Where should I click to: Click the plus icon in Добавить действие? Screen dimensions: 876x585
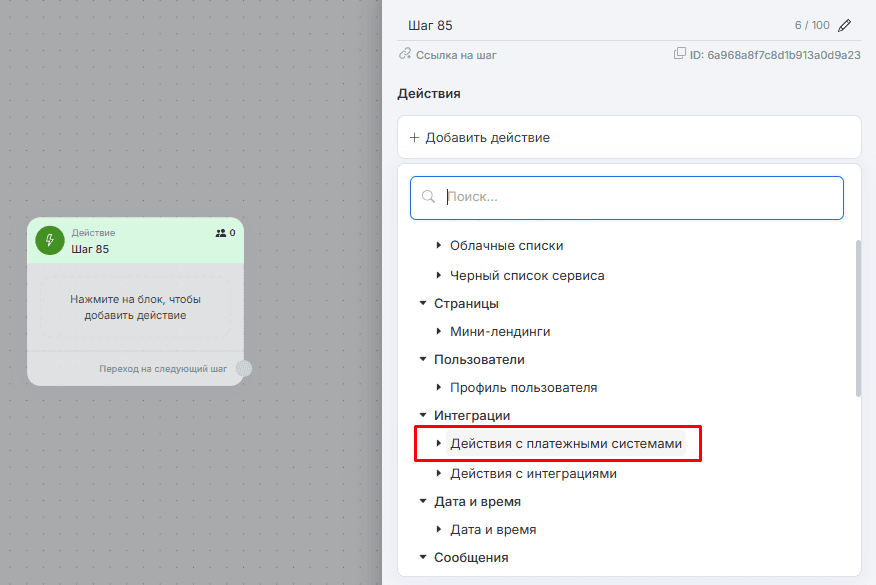(414, 137)
